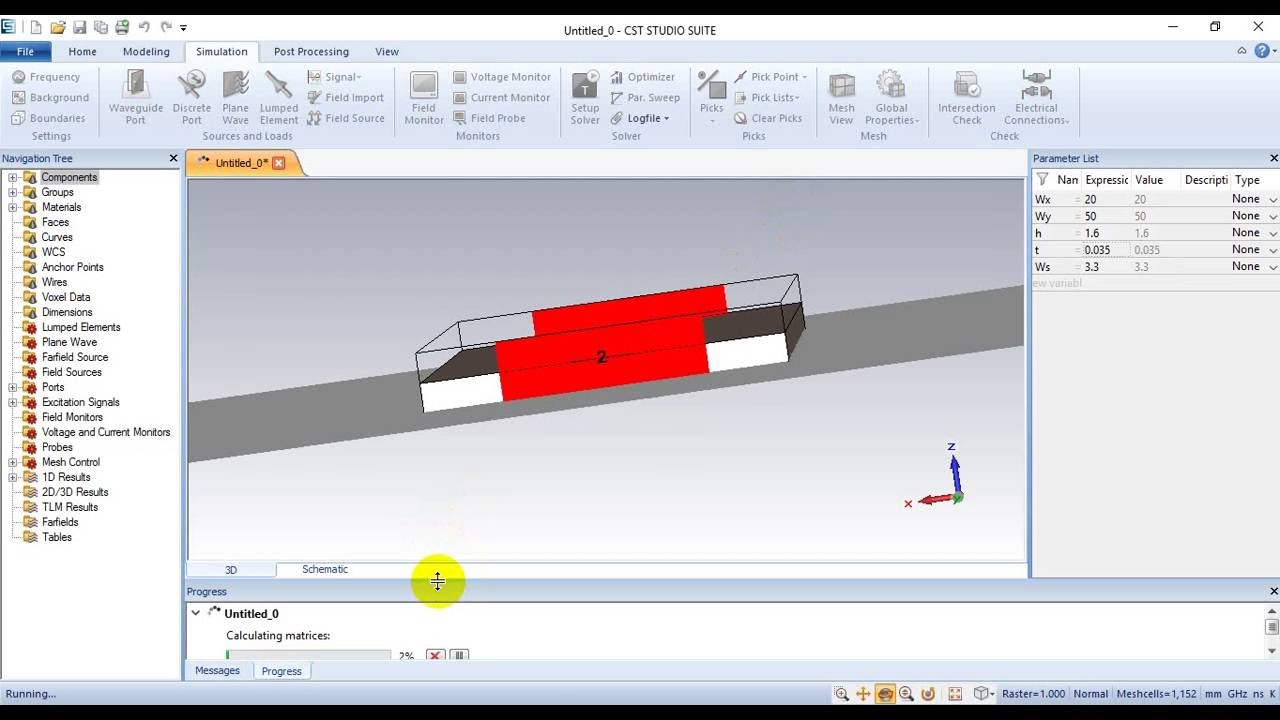Open the Pick Point dropdown
The image size is (1280, 720).
pyautogui.click(x=771, y=77)
